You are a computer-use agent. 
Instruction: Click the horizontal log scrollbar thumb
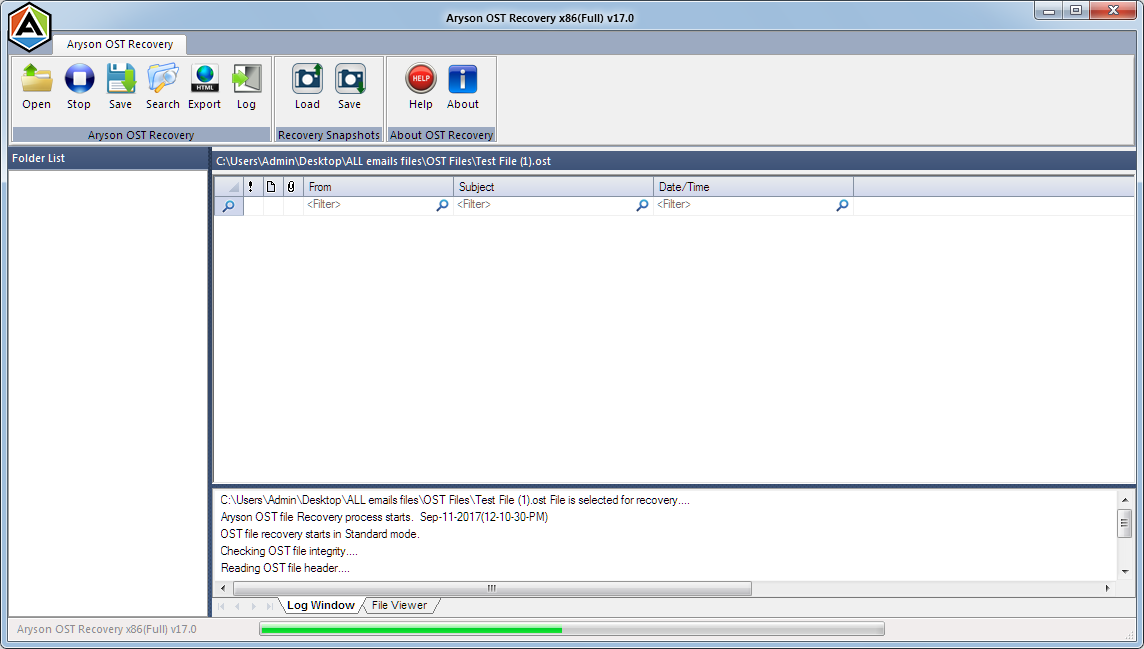pos(492,588)
